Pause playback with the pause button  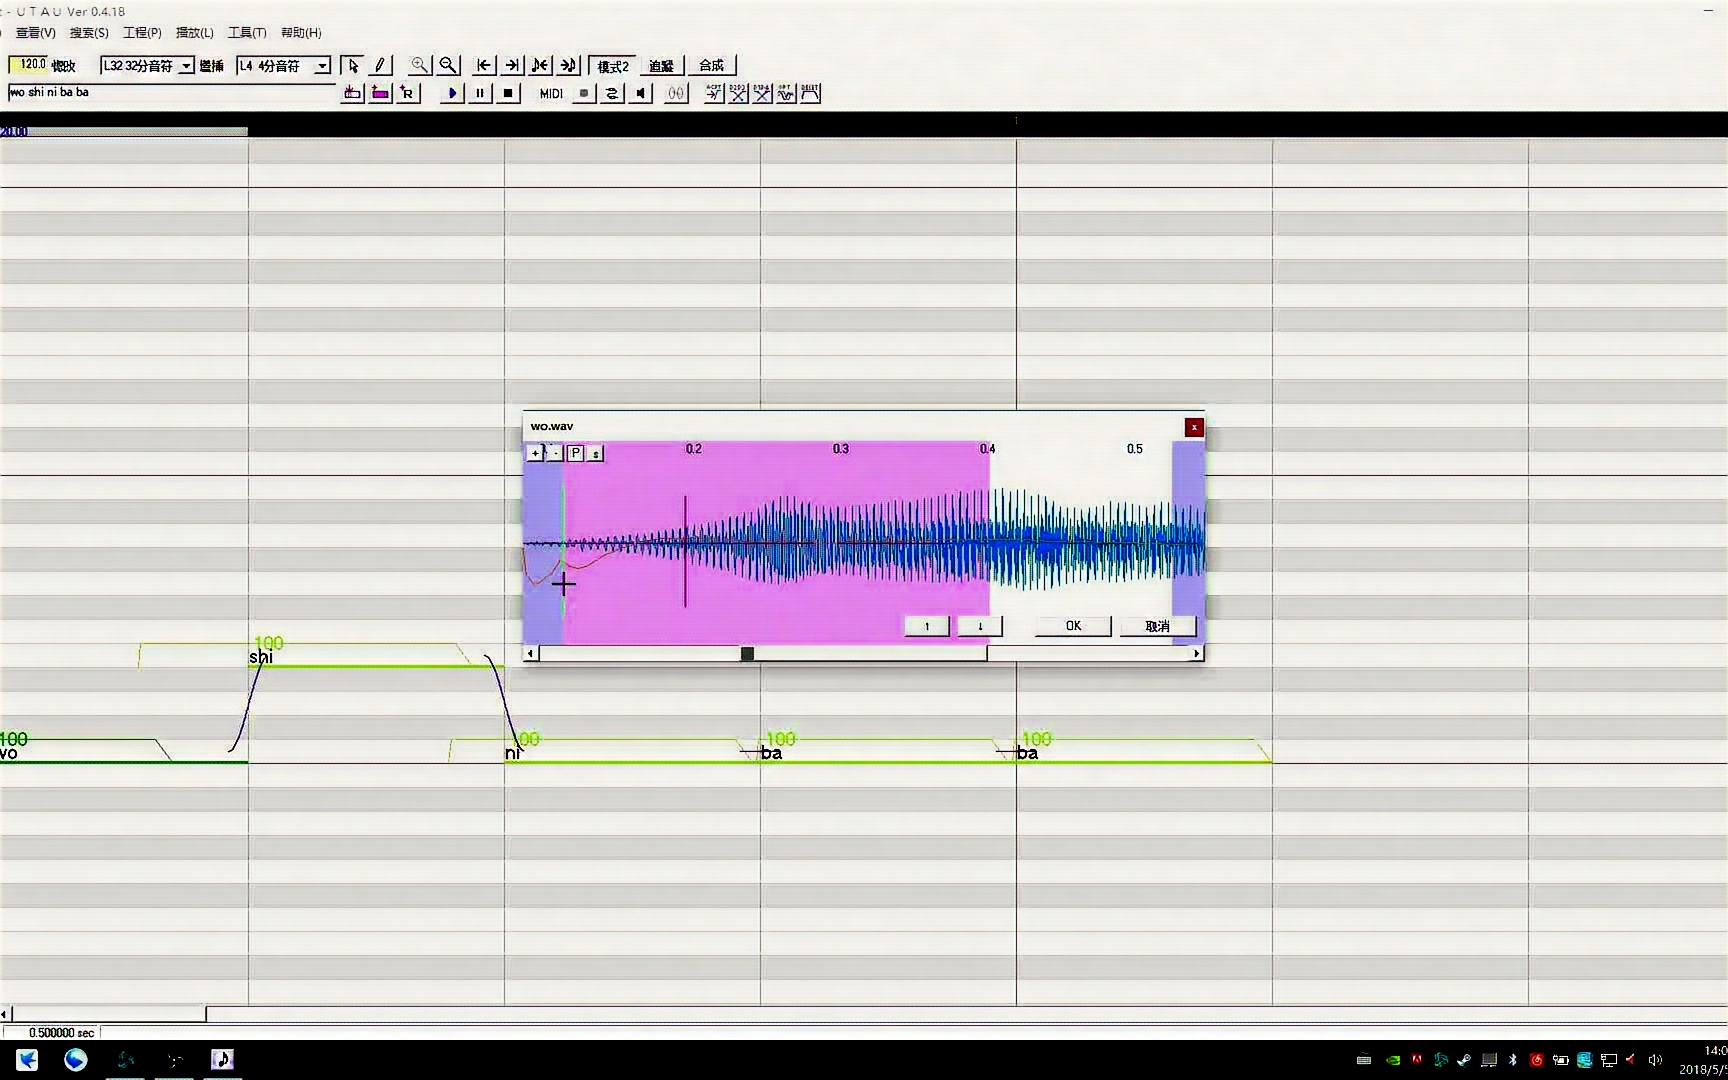[x=480, y=93]
